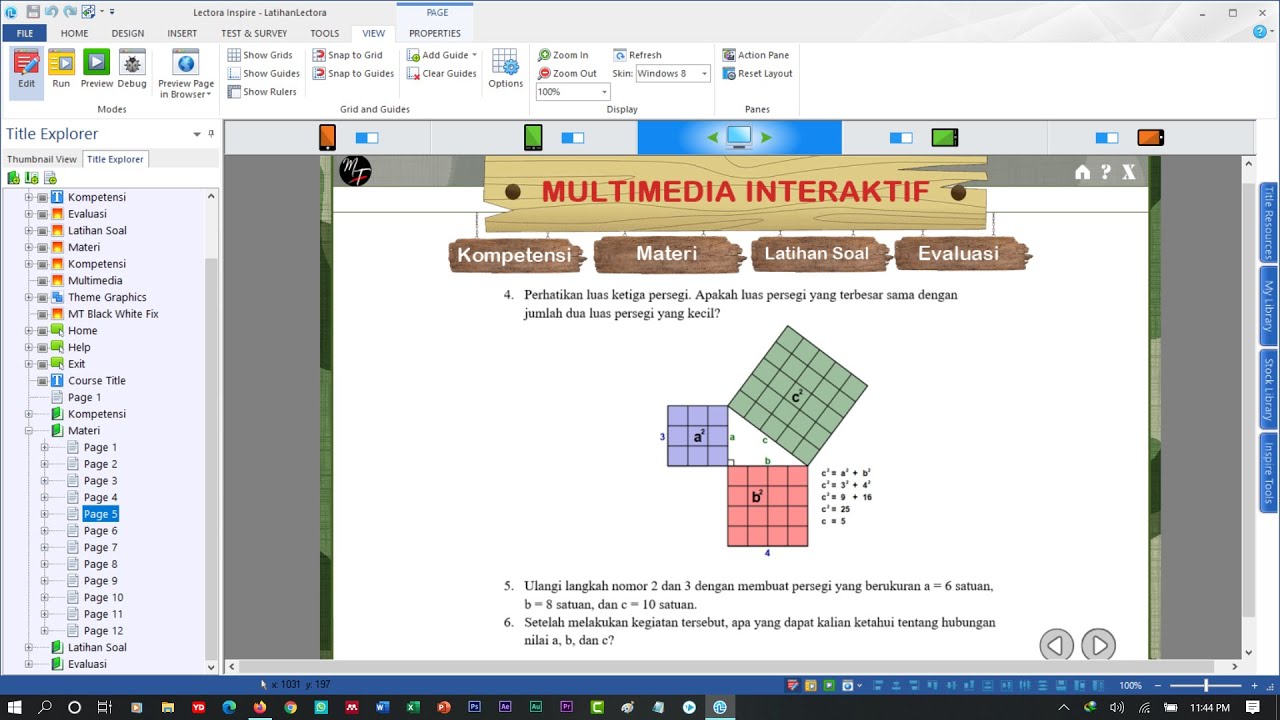Open the Skin Windows 8 dropdown
The height and width of the screenshot is (720, 1280).
tap(673, 73)
